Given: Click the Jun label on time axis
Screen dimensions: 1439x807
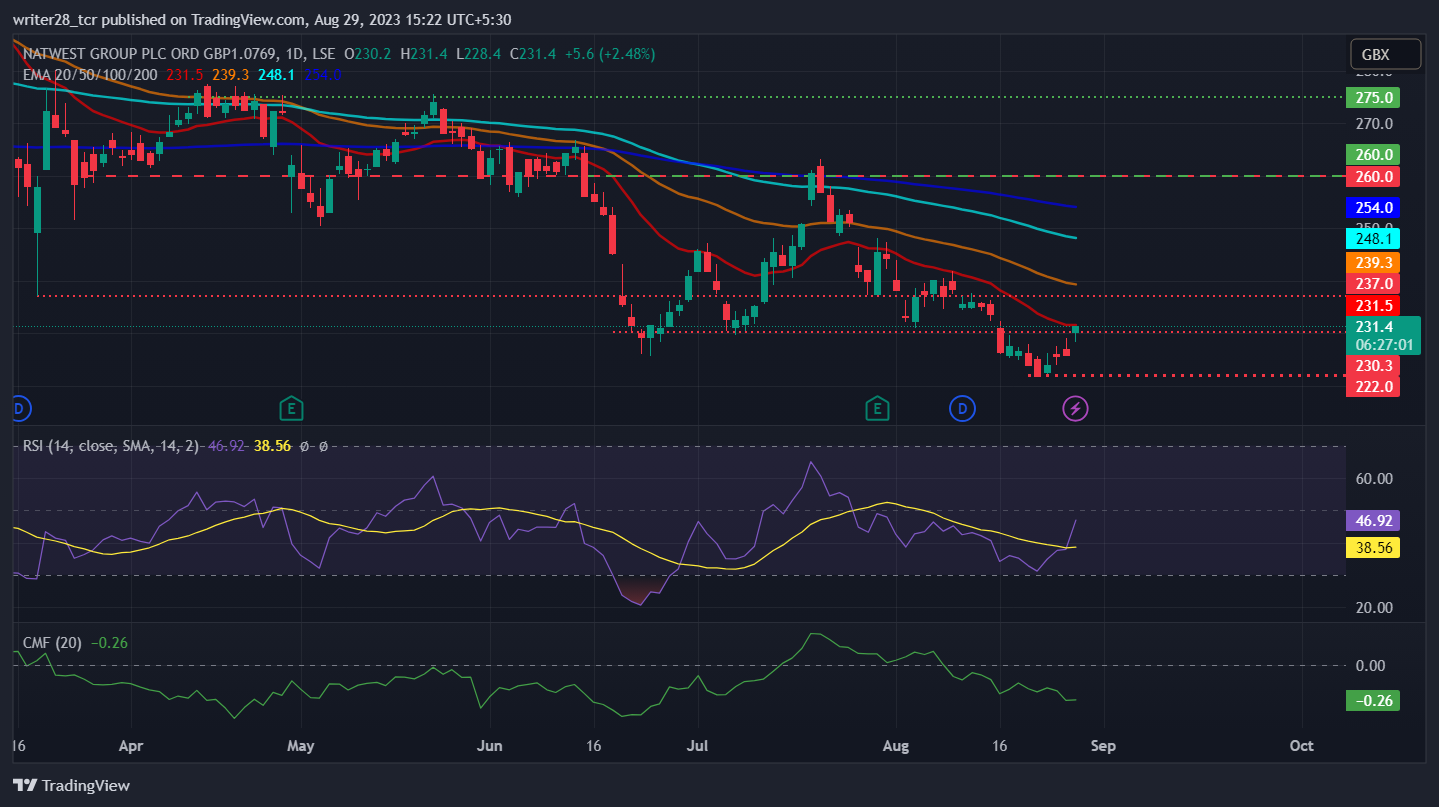Looking at the screenshot, I should (x=490, y=746).
